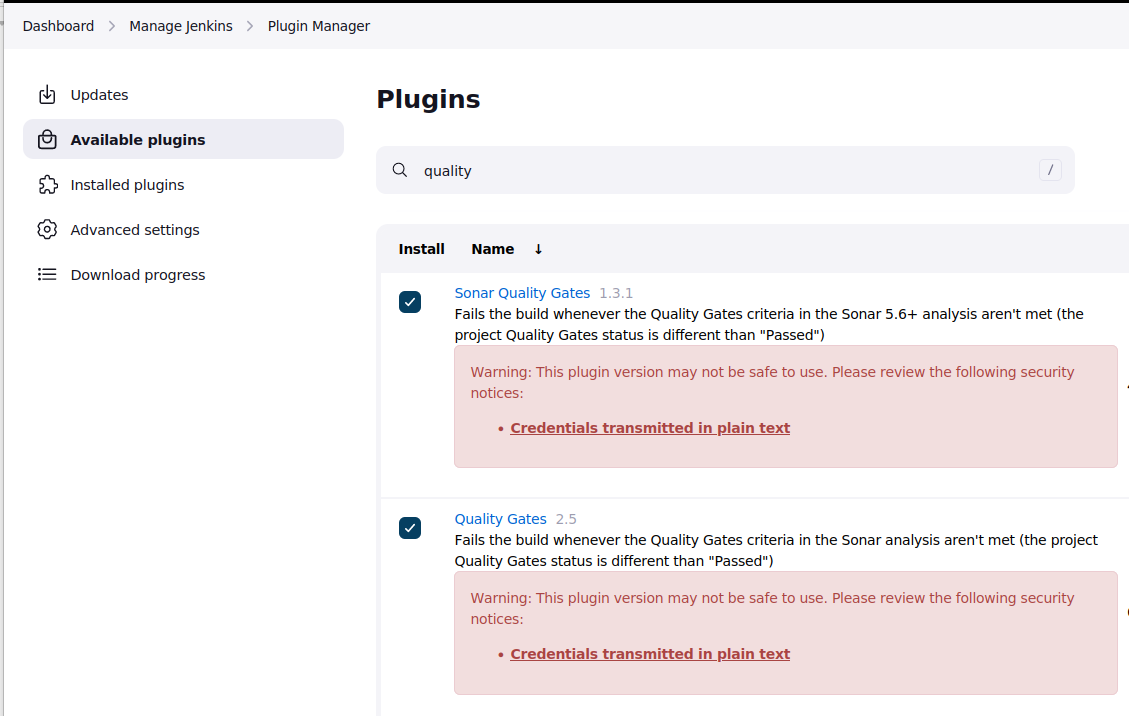Uncheck the Quality Gates 2.5 install checkbox
Screen dimensions: 1129x716
[410, 528]
